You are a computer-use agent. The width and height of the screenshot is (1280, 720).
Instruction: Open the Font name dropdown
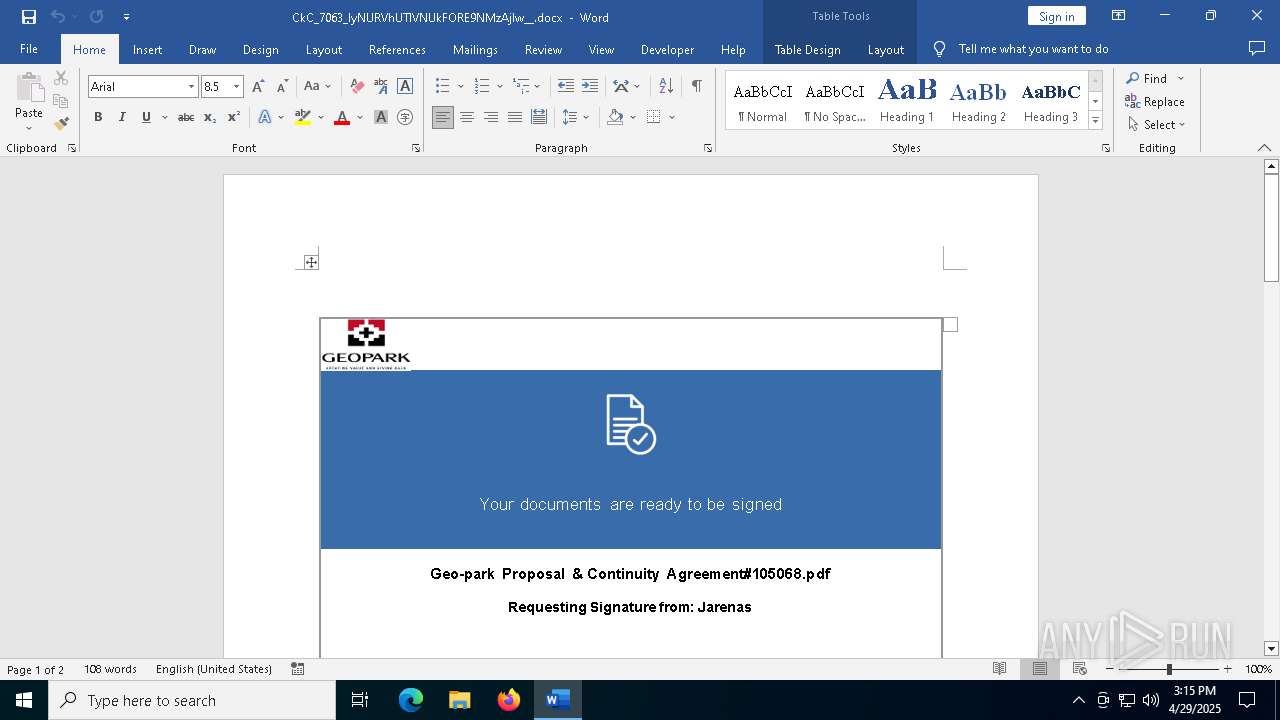pos(191,87)
